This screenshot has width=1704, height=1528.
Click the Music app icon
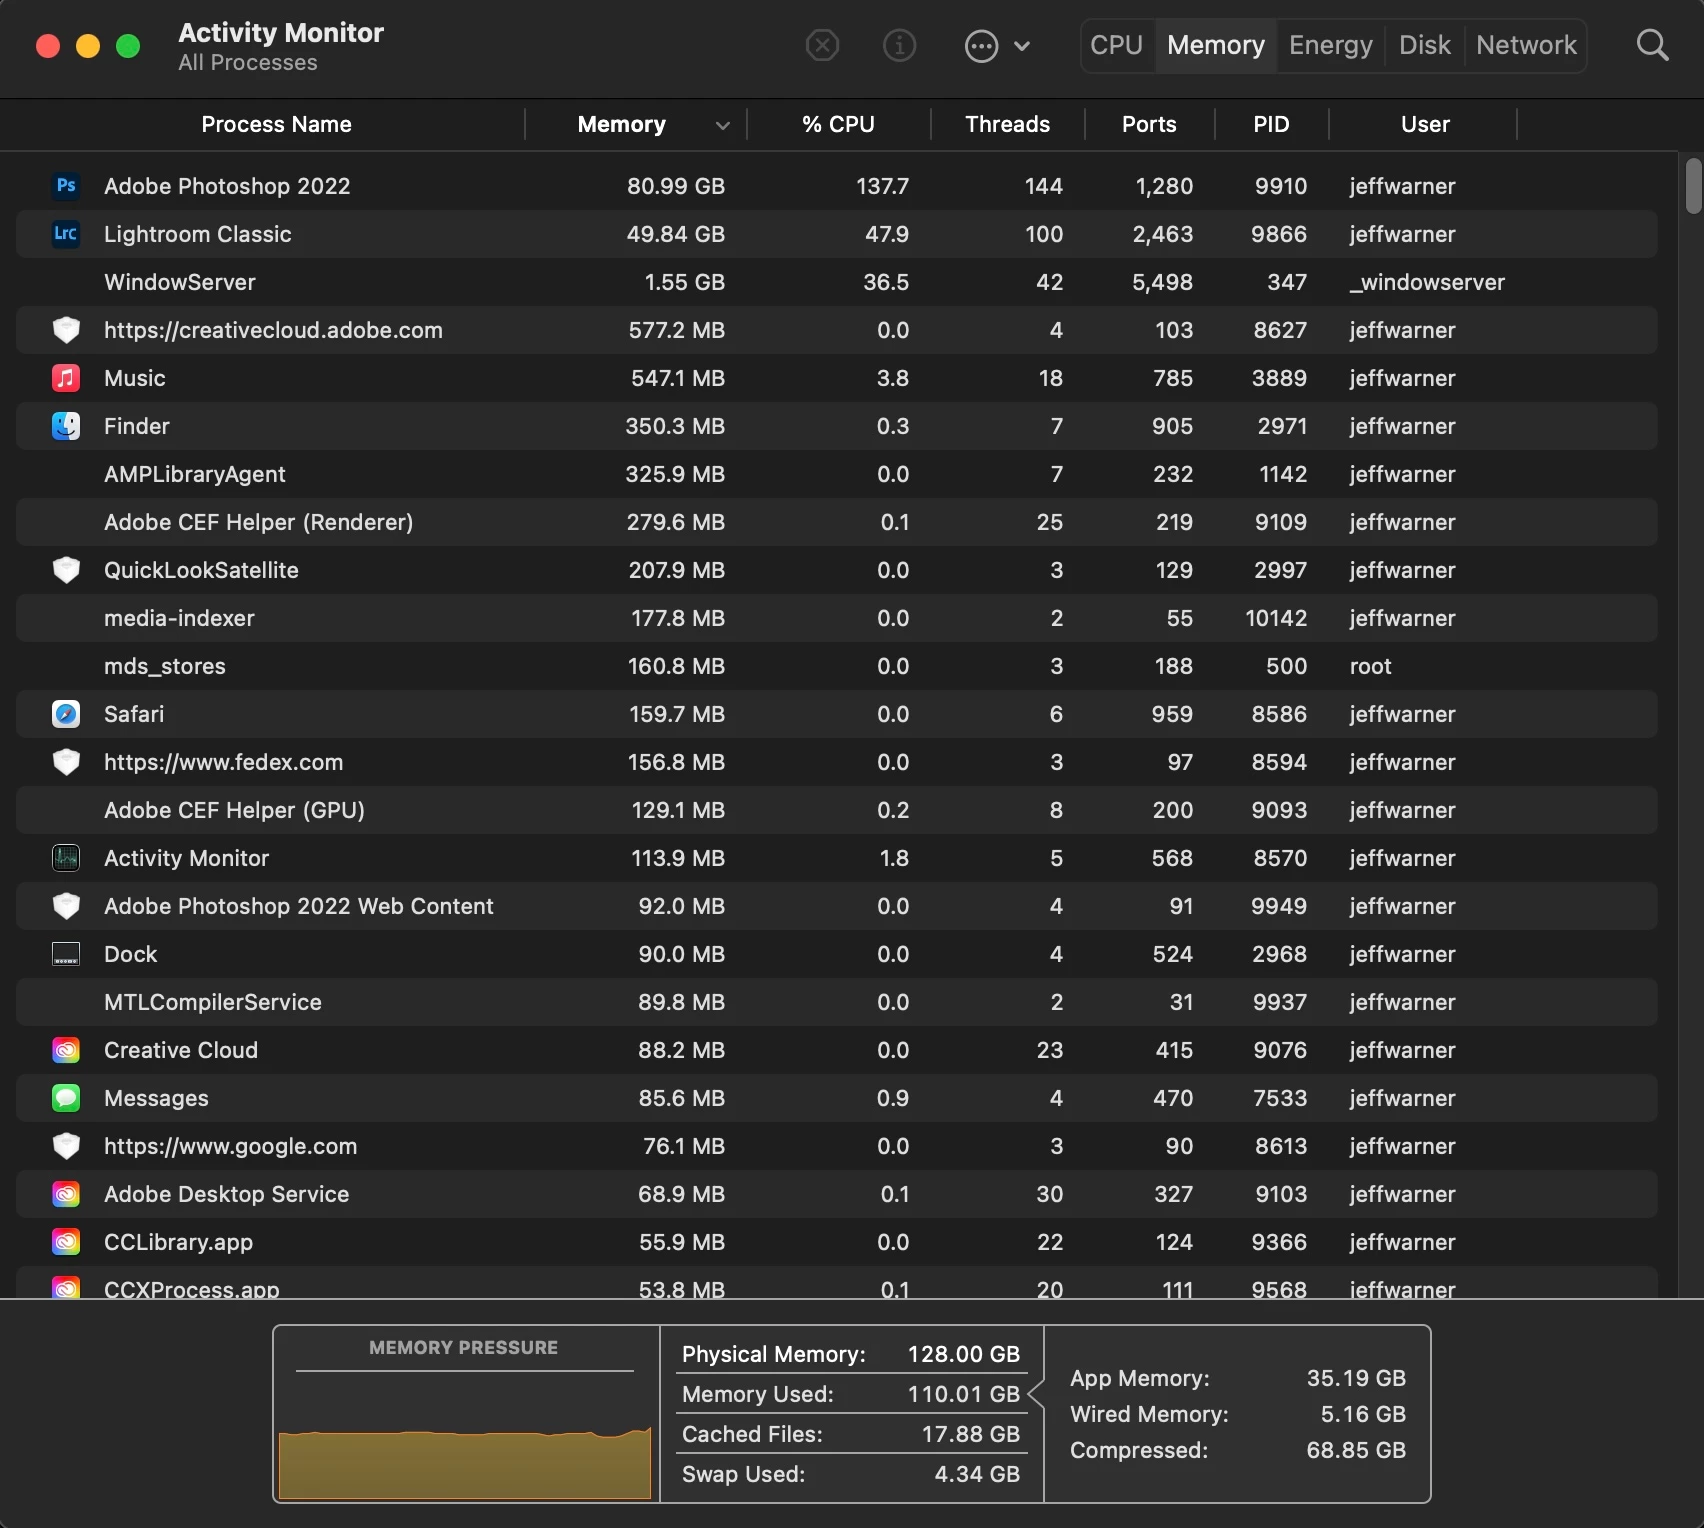[x=66, y=378]
